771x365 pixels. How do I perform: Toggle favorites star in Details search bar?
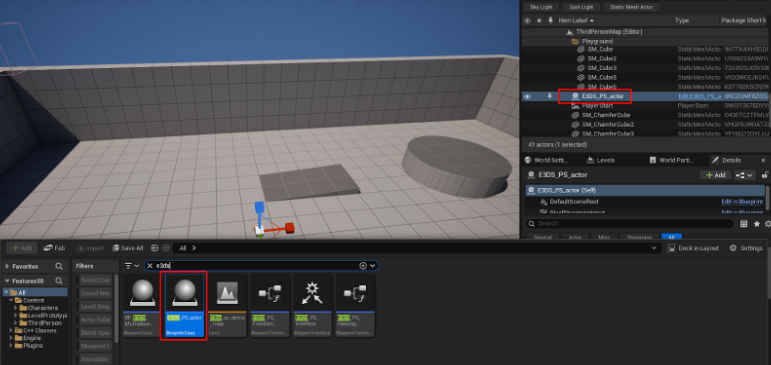756,223
